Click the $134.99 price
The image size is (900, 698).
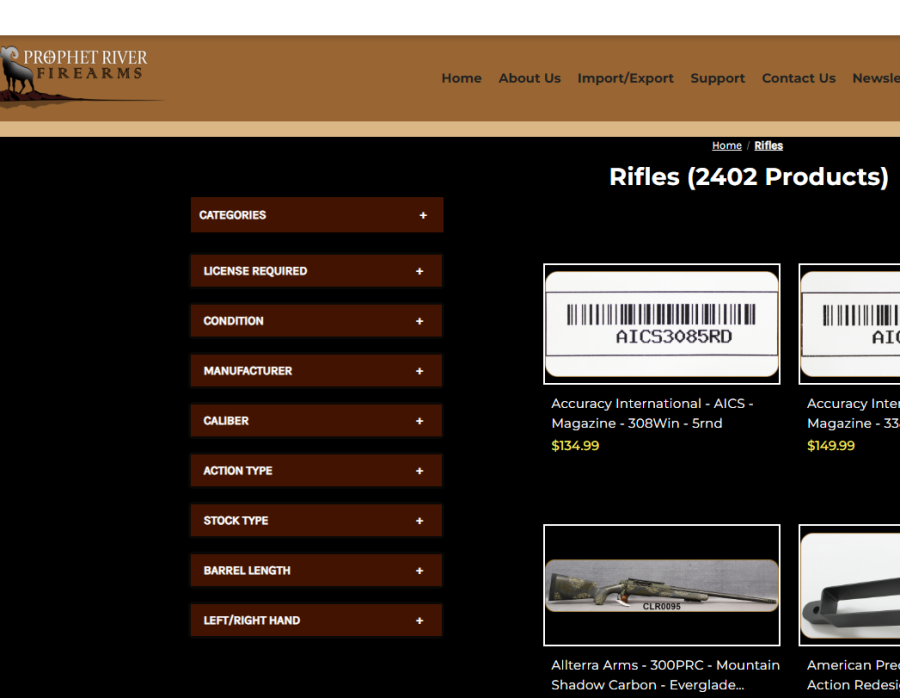pos(575,445)
